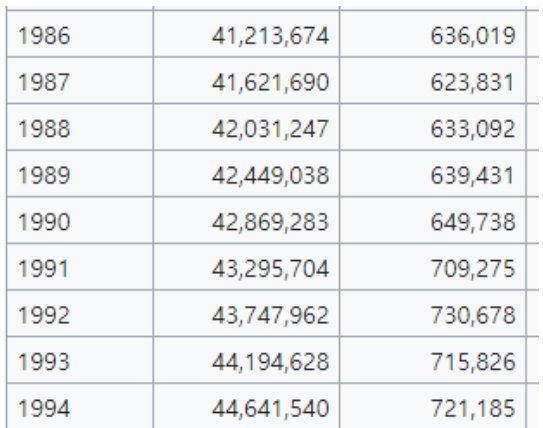The width and height of the screenshot is (543, 428).
Task: Click the 1988 year cell
Action: 80,127
